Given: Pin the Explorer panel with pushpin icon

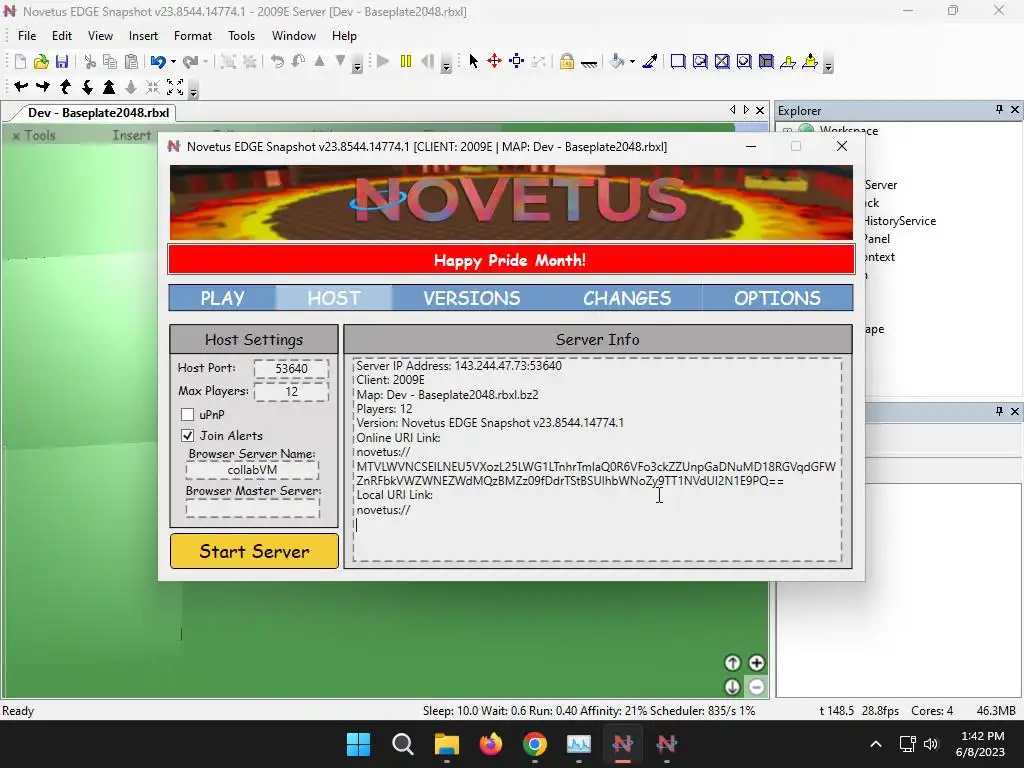Looking at the screenshot, I should click(x=999, y=110).
